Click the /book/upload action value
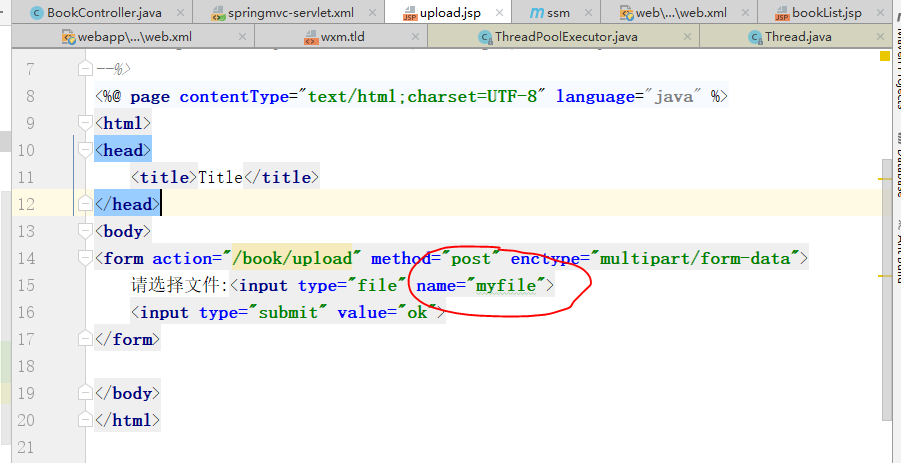Screen dimensions: 901x463 point(291,258)
